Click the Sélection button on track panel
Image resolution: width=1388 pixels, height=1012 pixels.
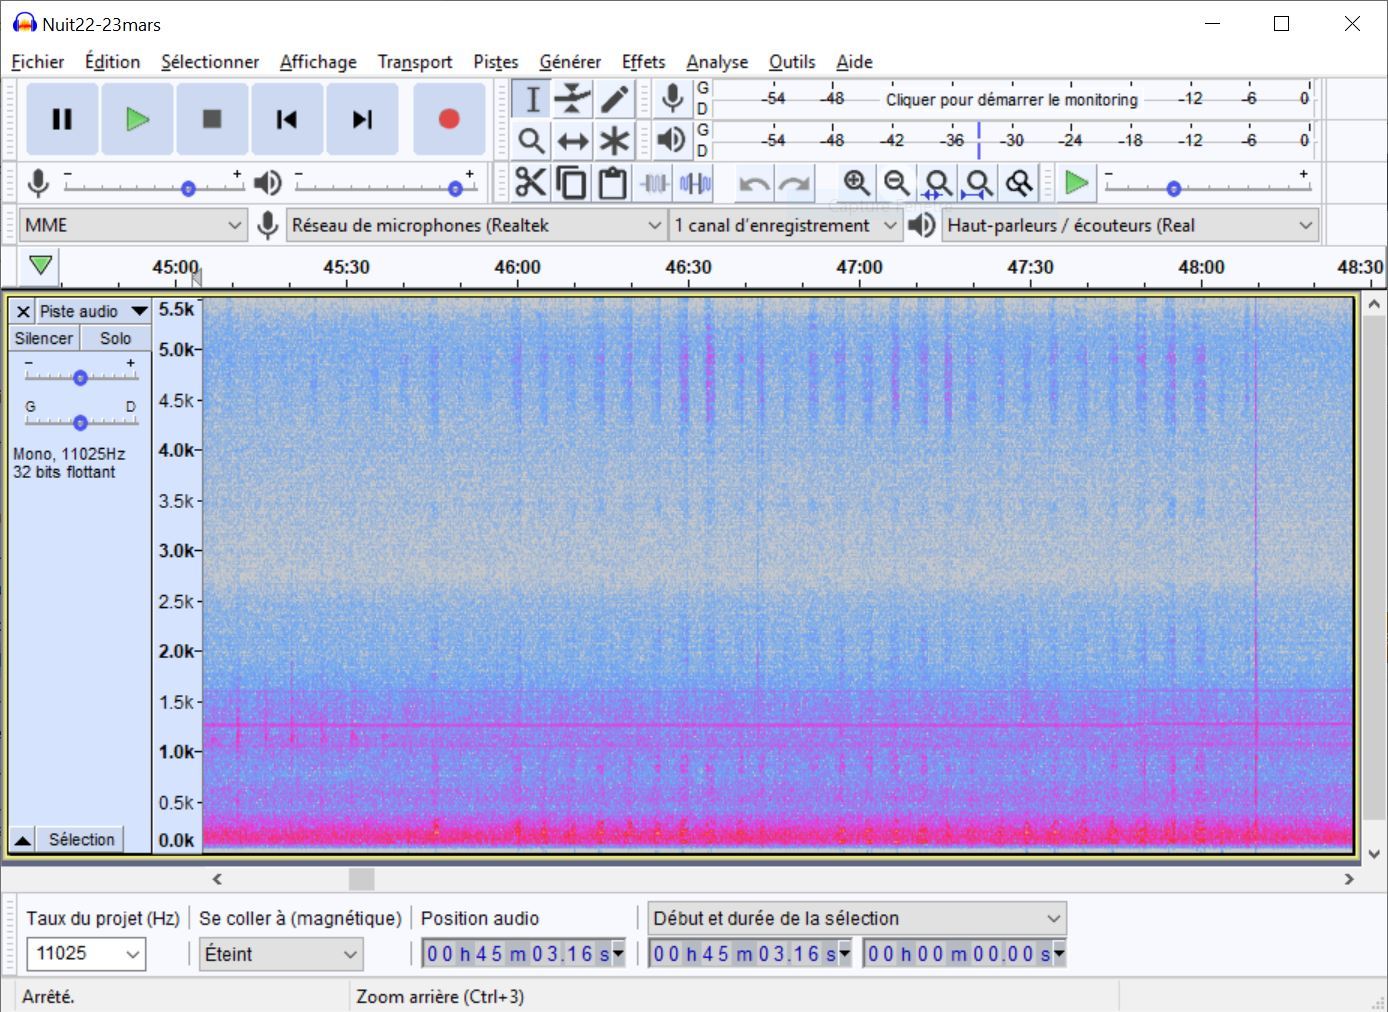point(82,840)
